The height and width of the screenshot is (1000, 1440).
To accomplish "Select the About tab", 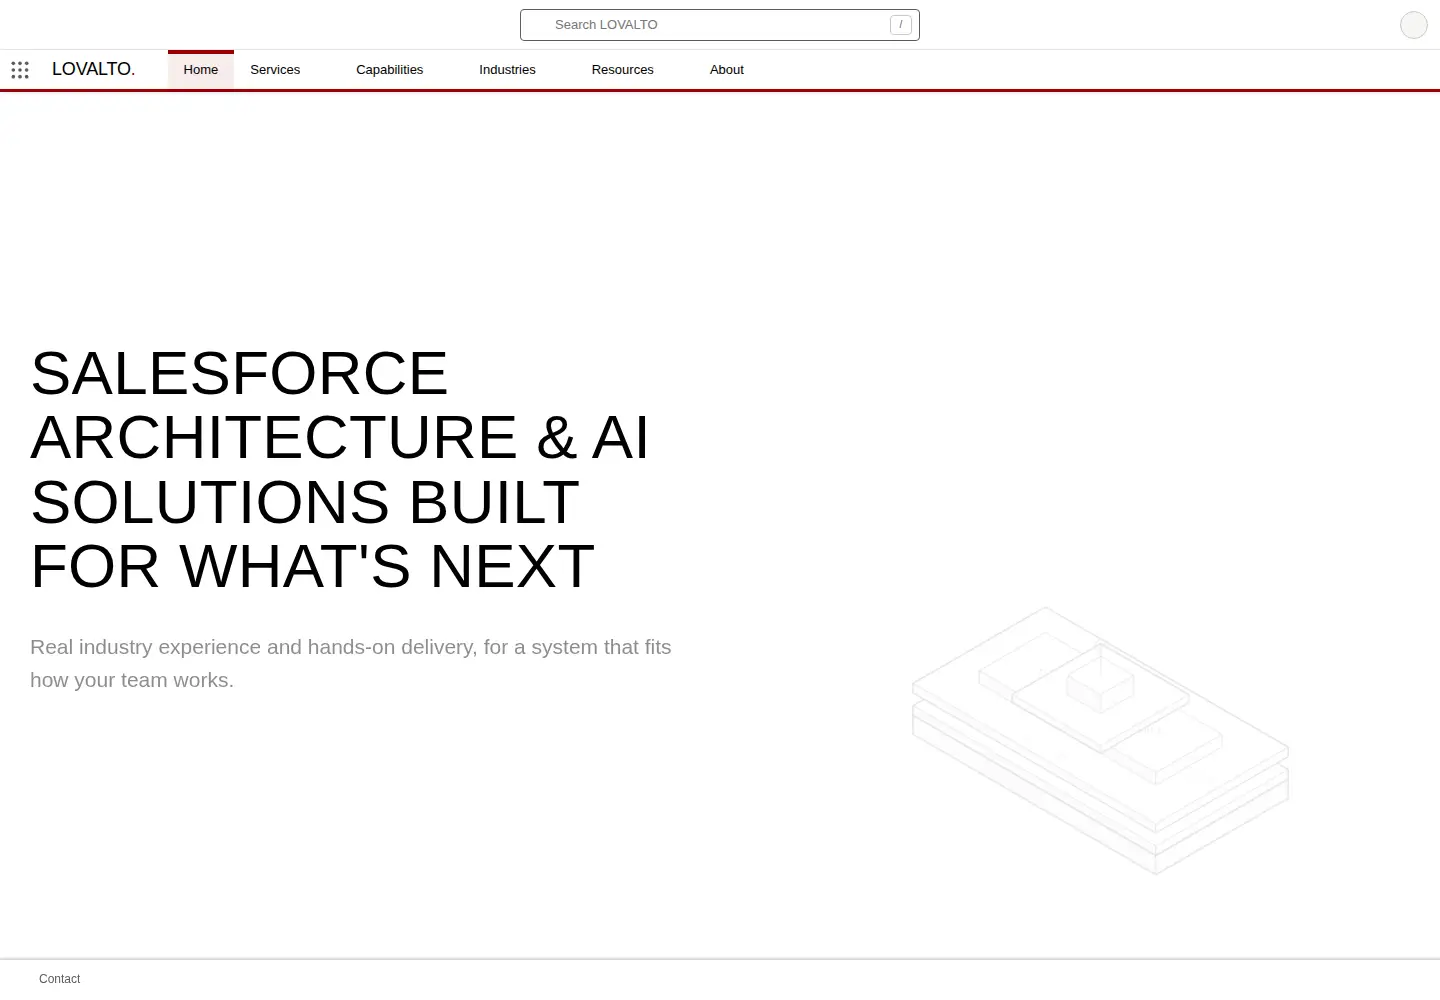I will [x=726, y=70].
